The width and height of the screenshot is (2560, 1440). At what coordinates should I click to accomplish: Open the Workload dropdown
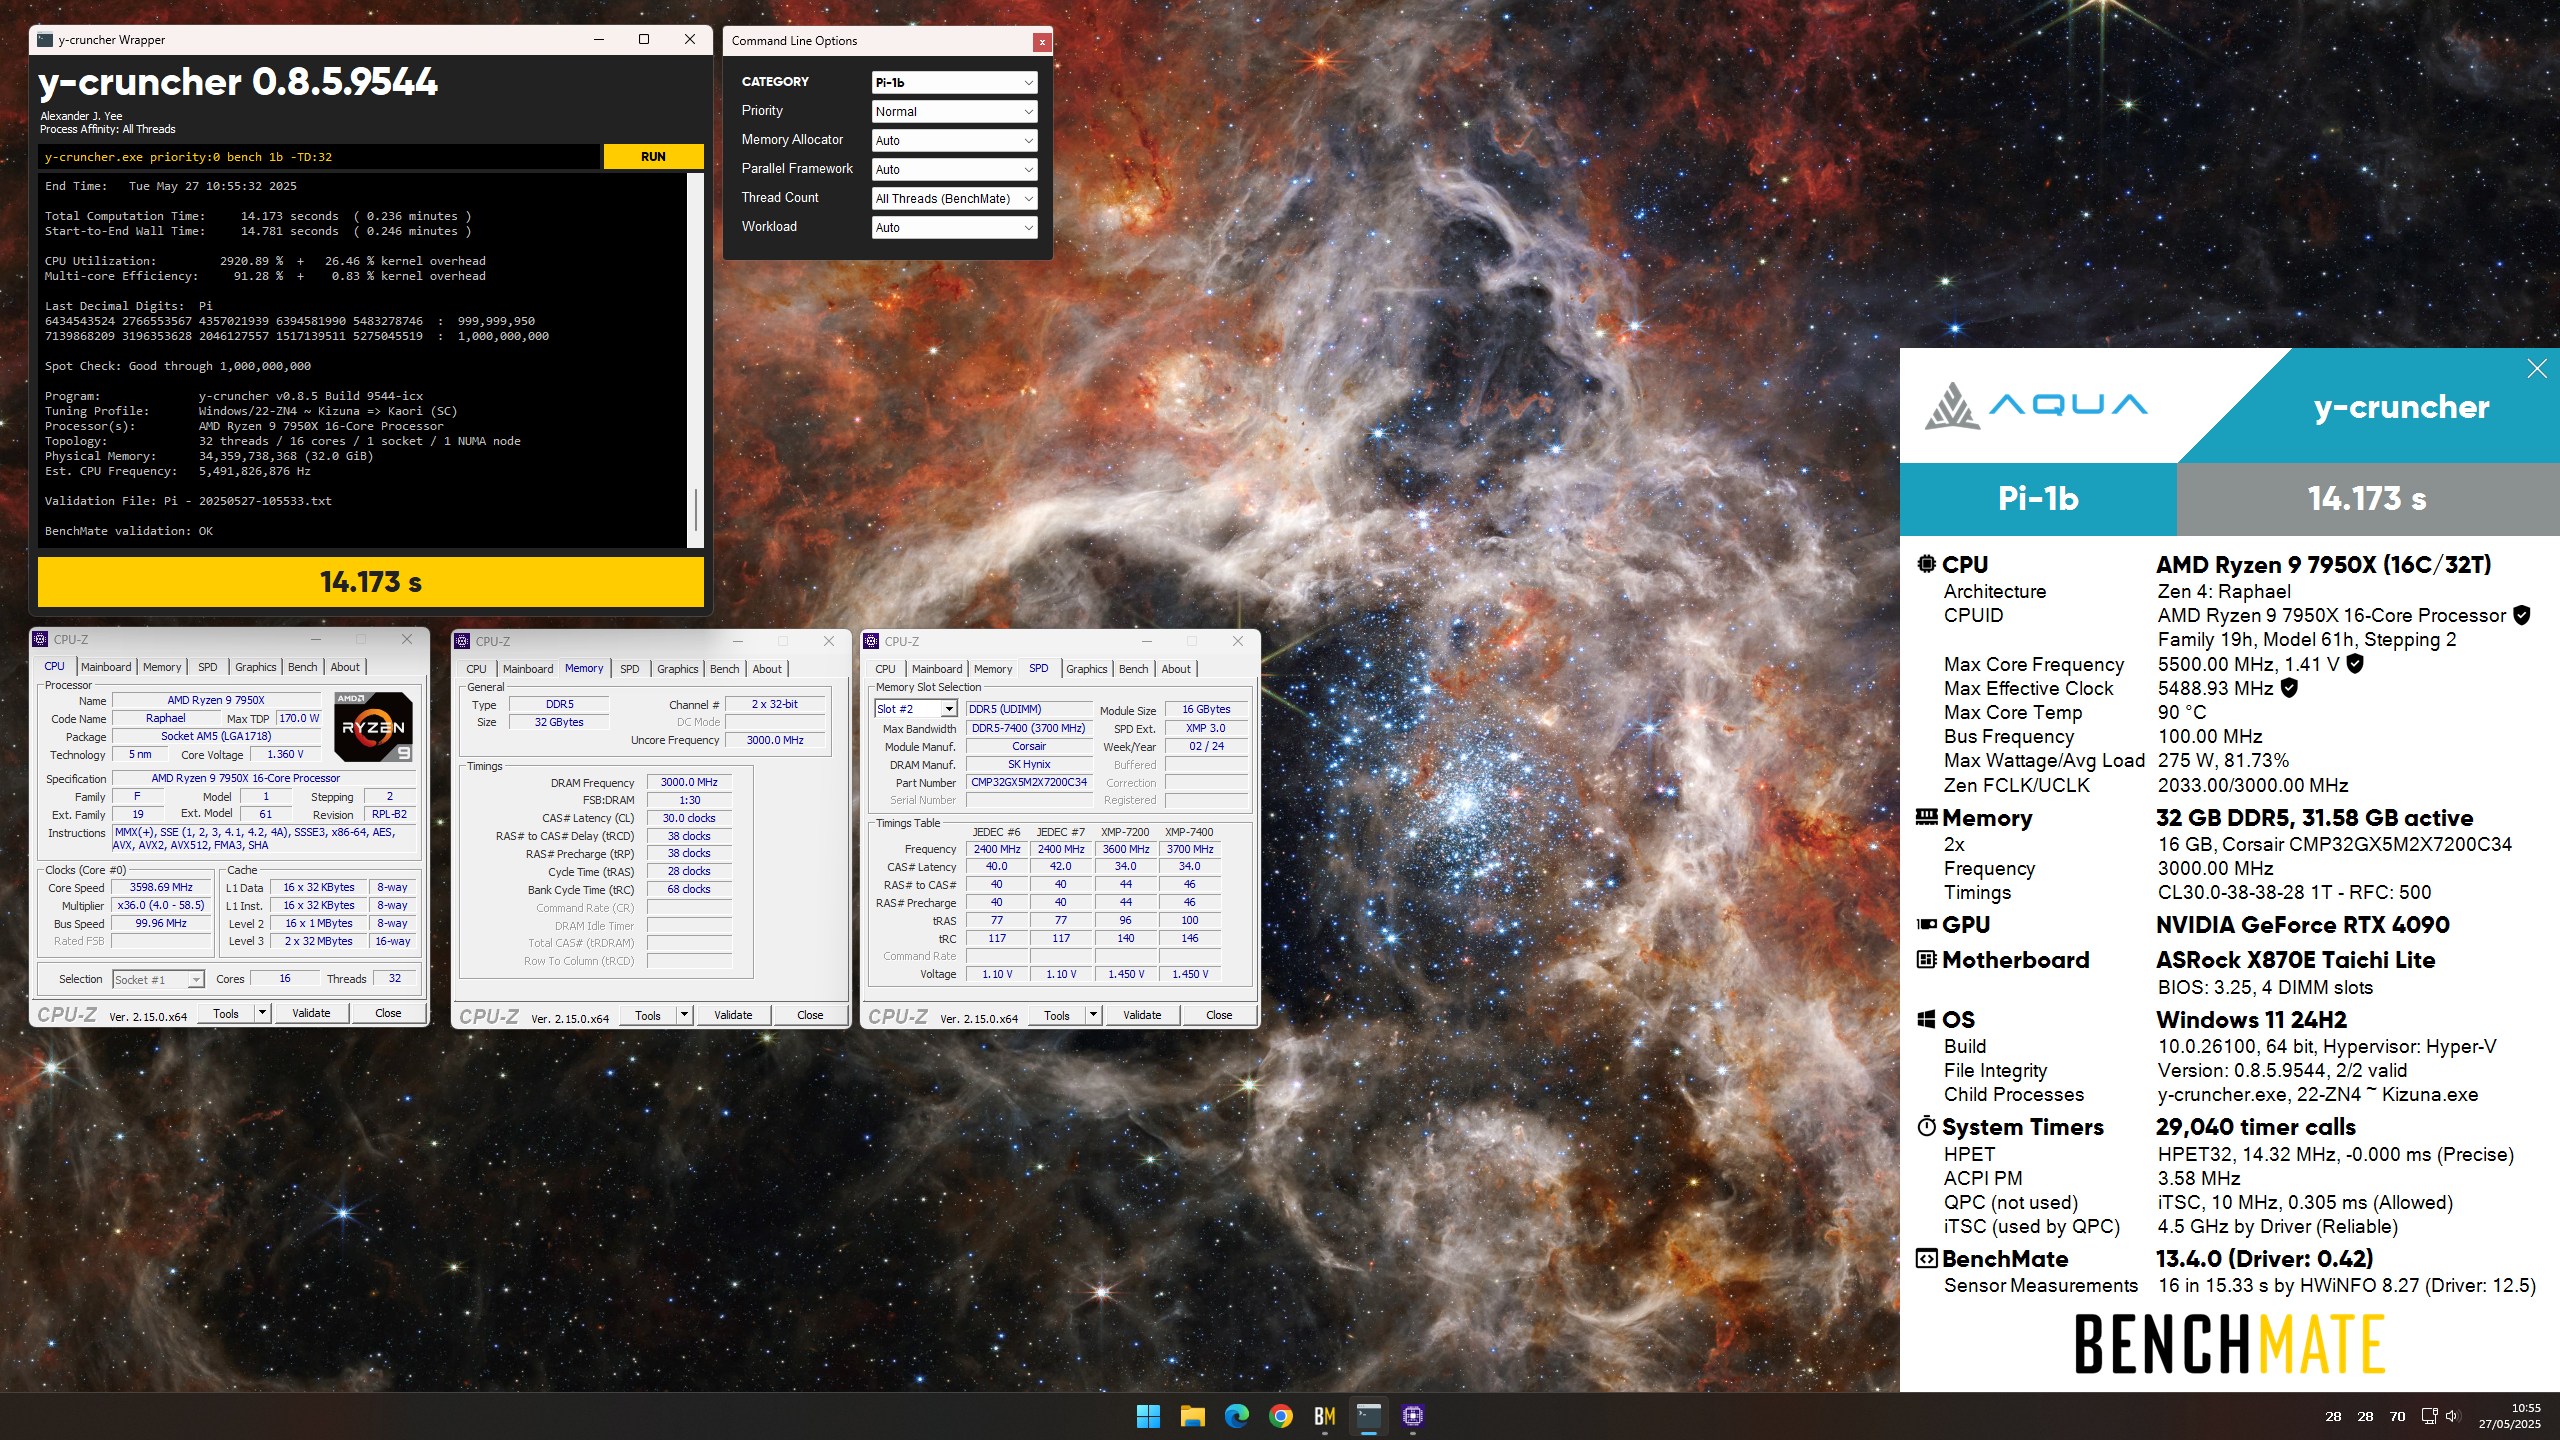point(954,227)
